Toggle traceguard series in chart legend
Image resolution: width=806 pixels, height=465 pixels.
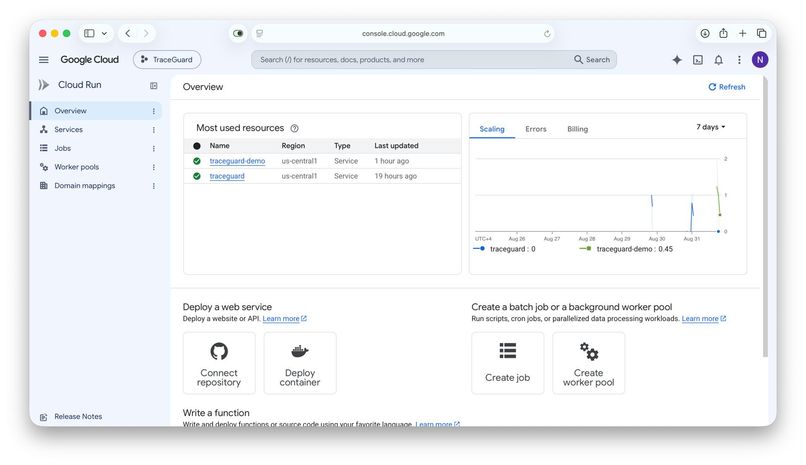pos(504,249)
